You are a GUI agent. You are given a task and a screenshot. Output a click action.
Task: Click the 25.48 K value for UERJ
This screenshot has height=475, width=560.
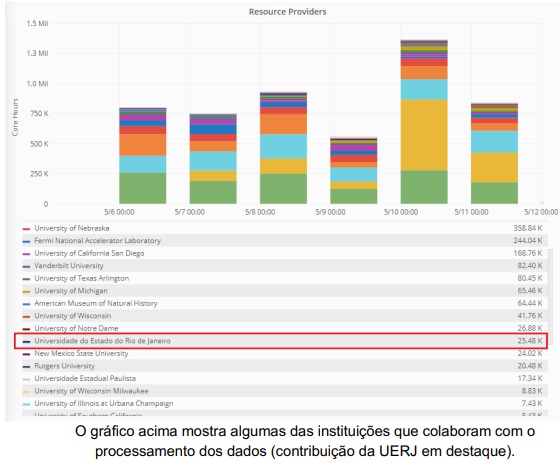coord(530,341)
